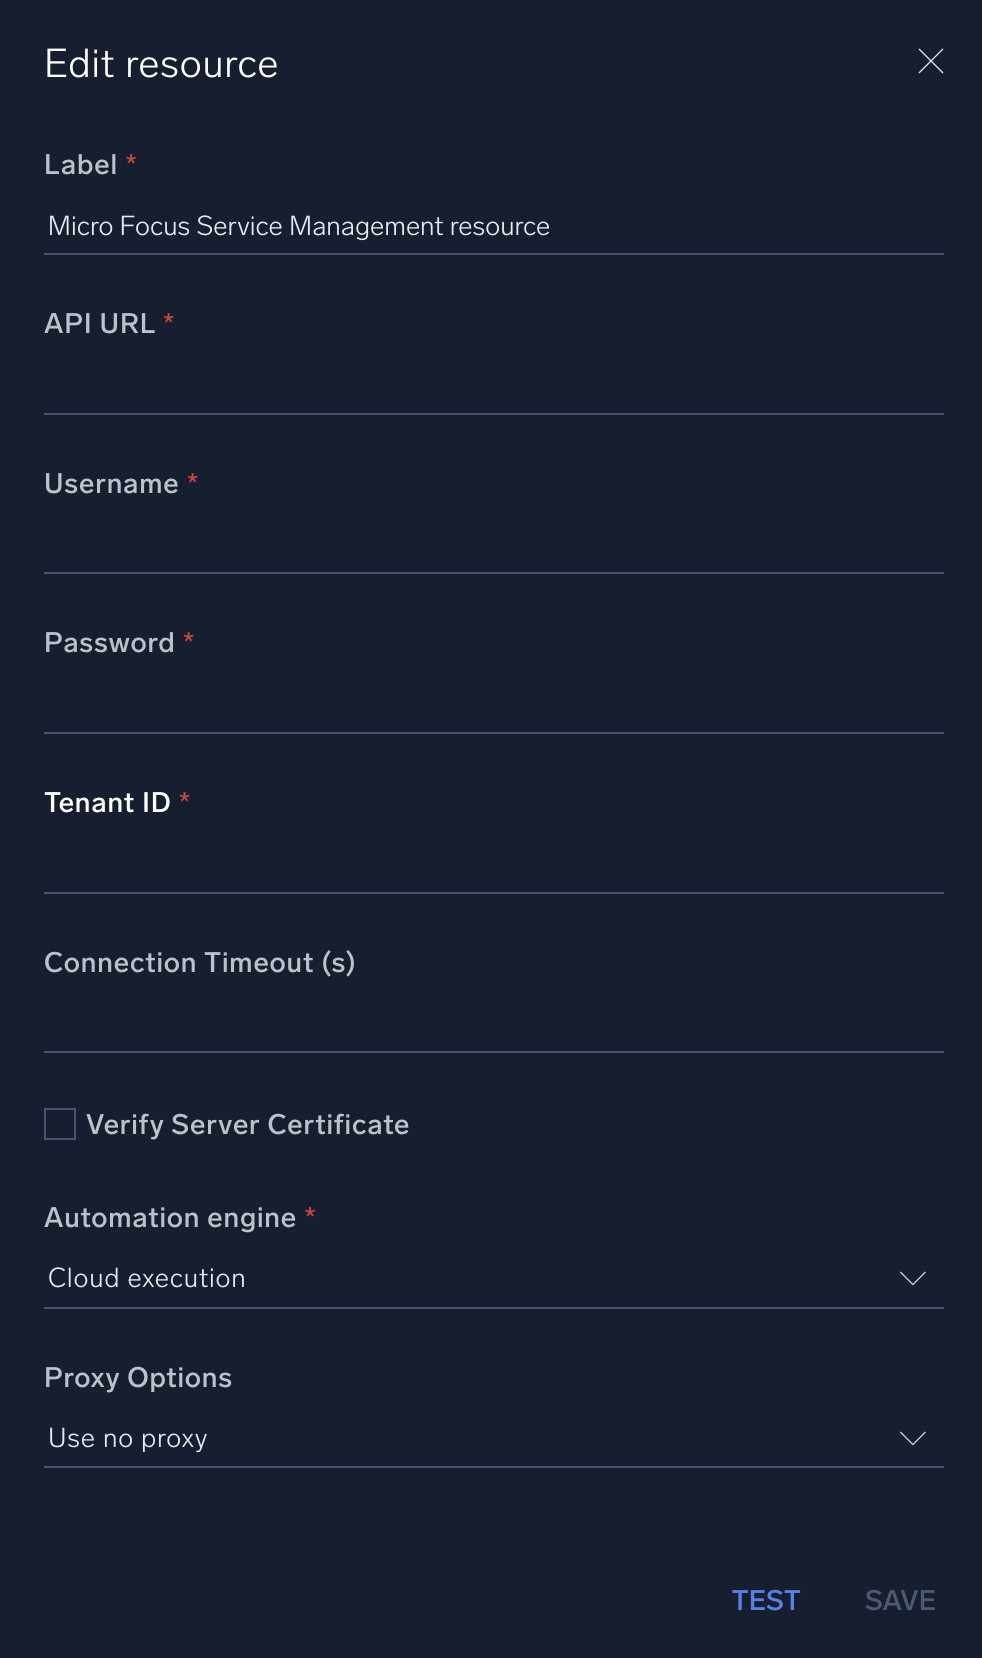This screenshot has height=1658, width=982.
Task: Click the SAVE button
Action: tap(898, 1600)
